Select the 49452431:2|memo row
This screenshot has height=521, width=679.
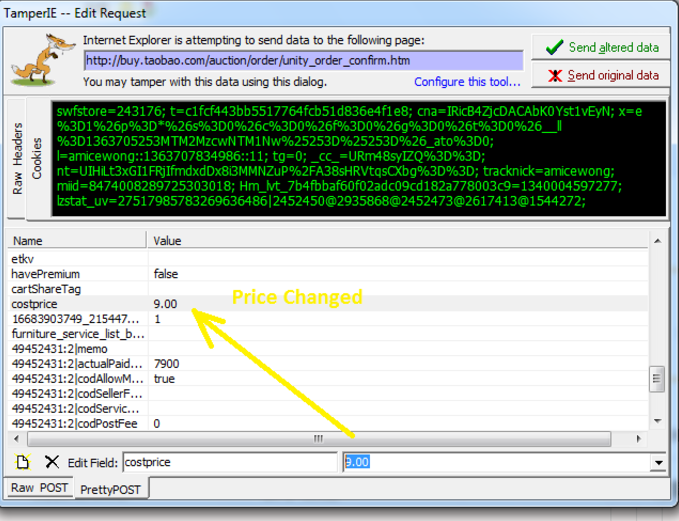(328, 349)
